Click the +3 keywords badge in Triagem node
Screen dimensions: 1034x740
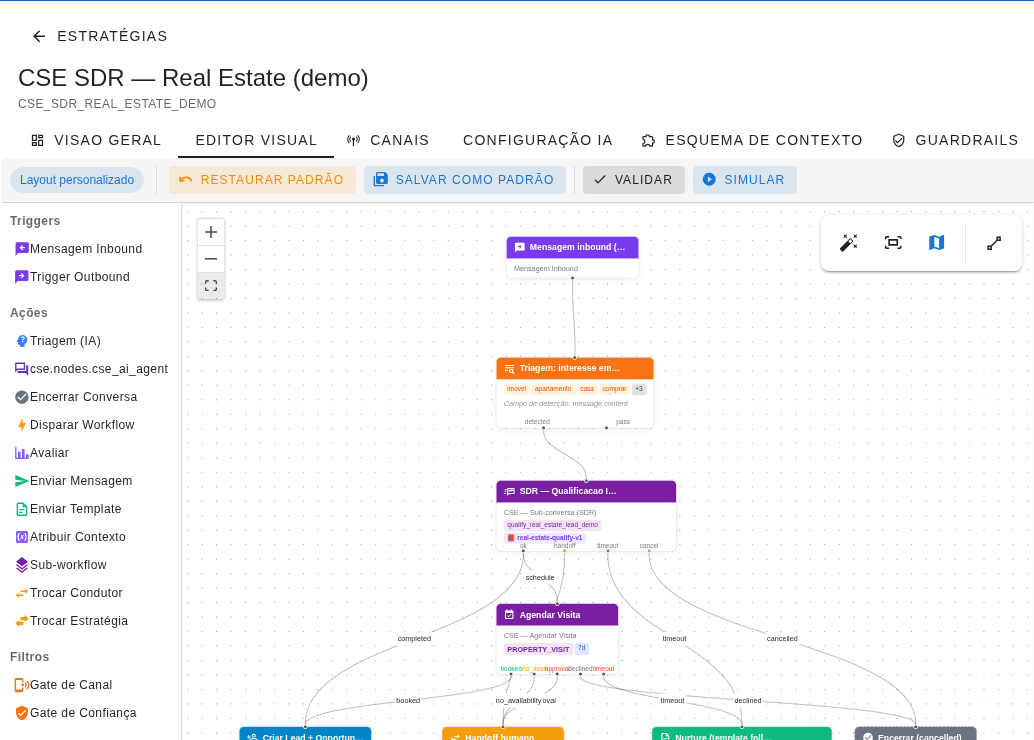click(x=639, y=389)
